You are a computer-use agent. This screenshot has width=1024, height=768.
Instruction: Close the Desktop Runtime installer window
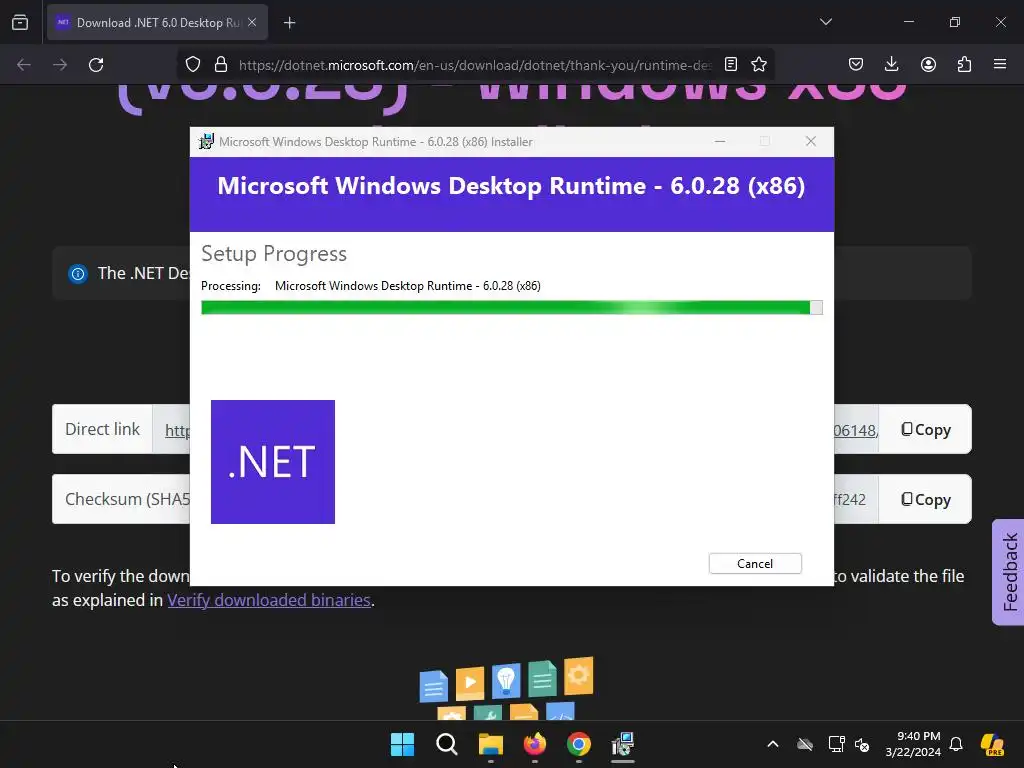point(810,142)
